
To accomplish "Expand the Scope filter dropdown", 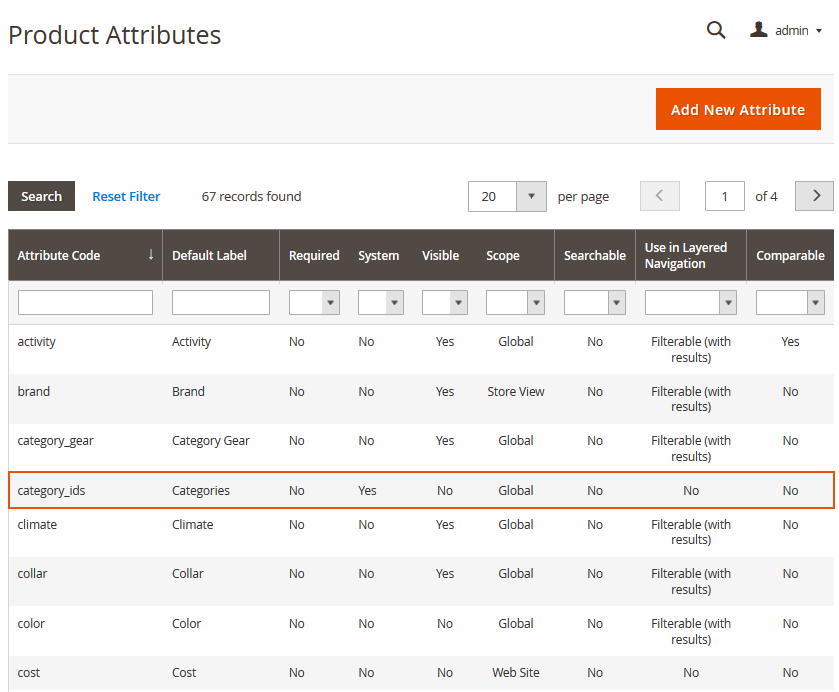I will pos(514,303).
